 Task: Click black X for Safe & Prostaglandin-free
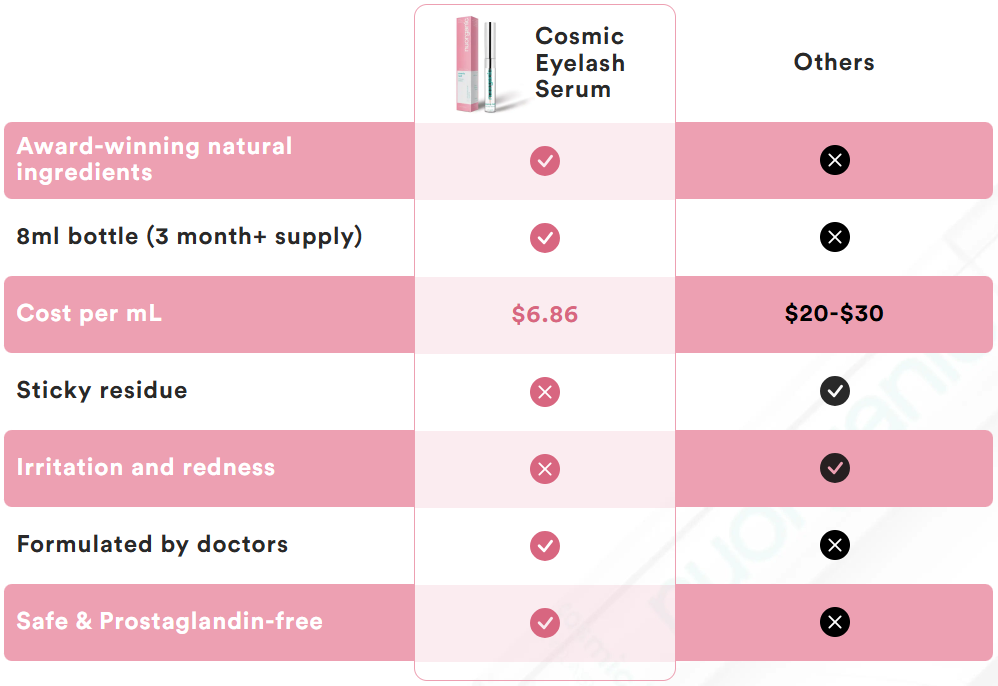click(835, 622)
